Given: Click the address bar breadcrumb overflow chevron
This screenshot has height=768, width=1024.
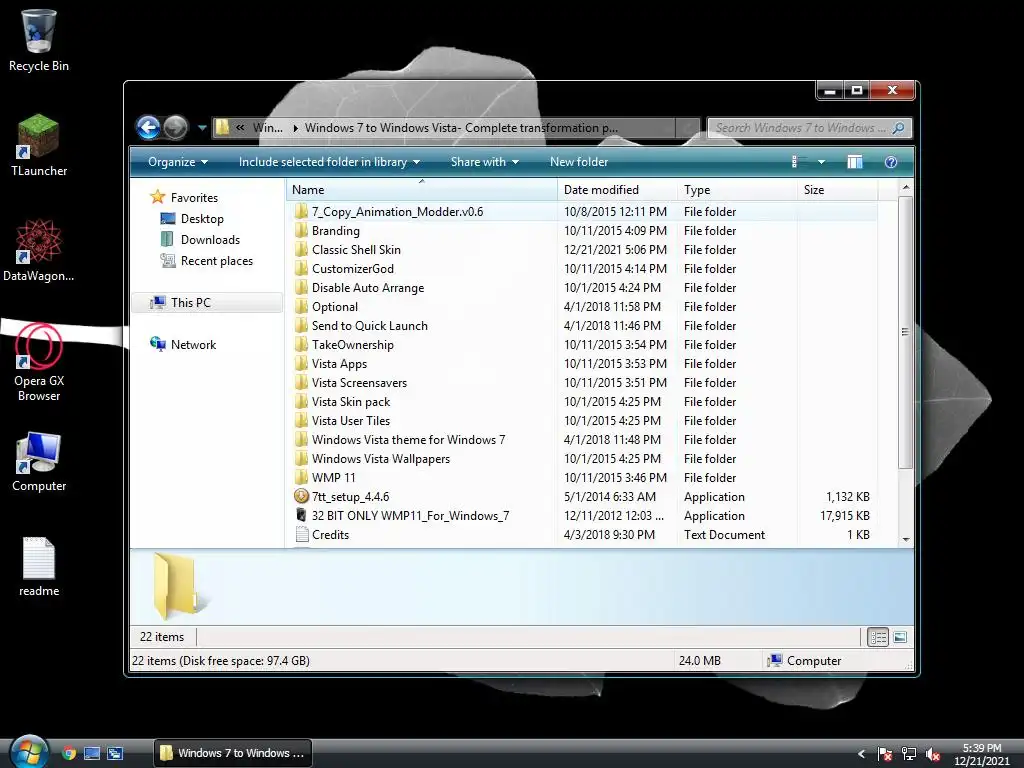Looking at the screenshot, I should (x=240, y=128).
